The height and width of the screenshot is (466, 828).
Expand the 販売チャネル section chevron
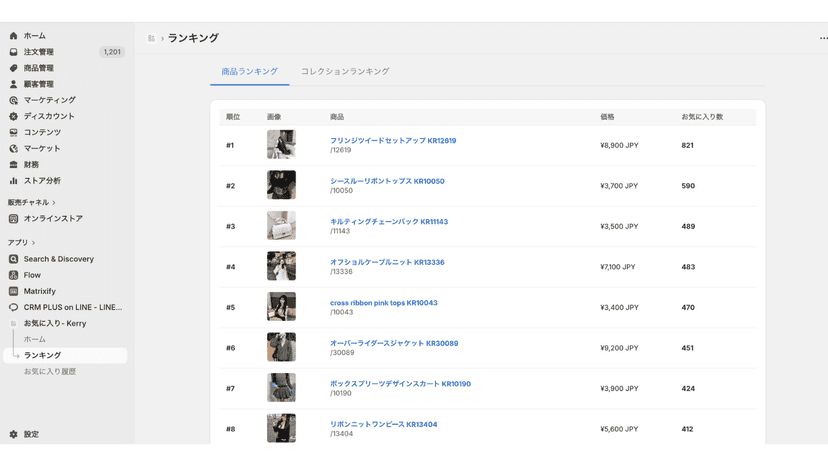[x=54, y=203]
